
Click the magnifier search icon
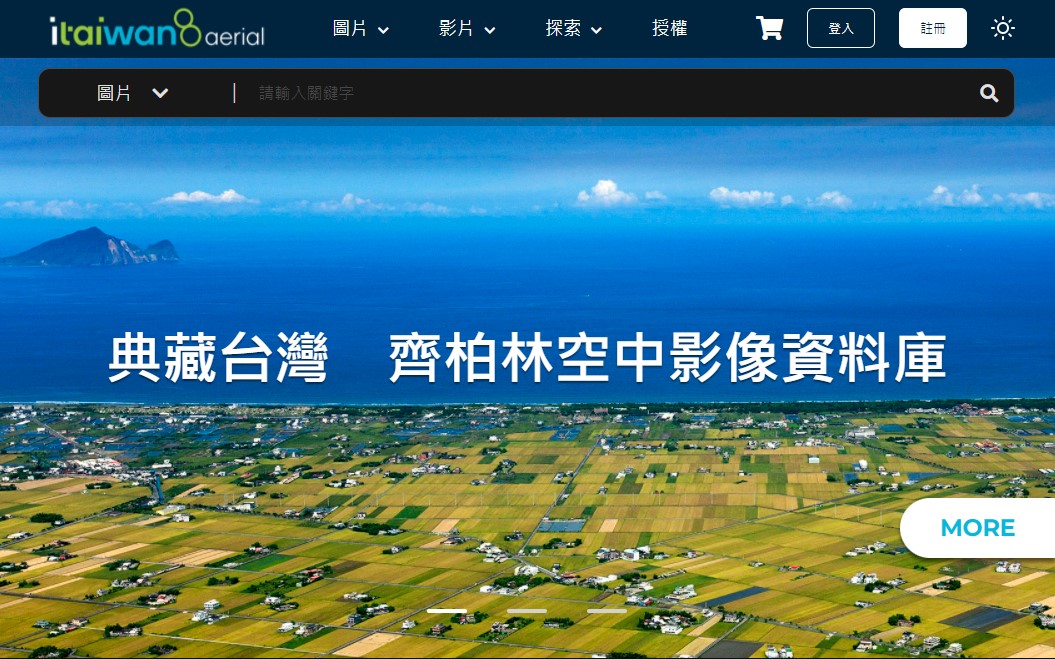pos(989,93)
